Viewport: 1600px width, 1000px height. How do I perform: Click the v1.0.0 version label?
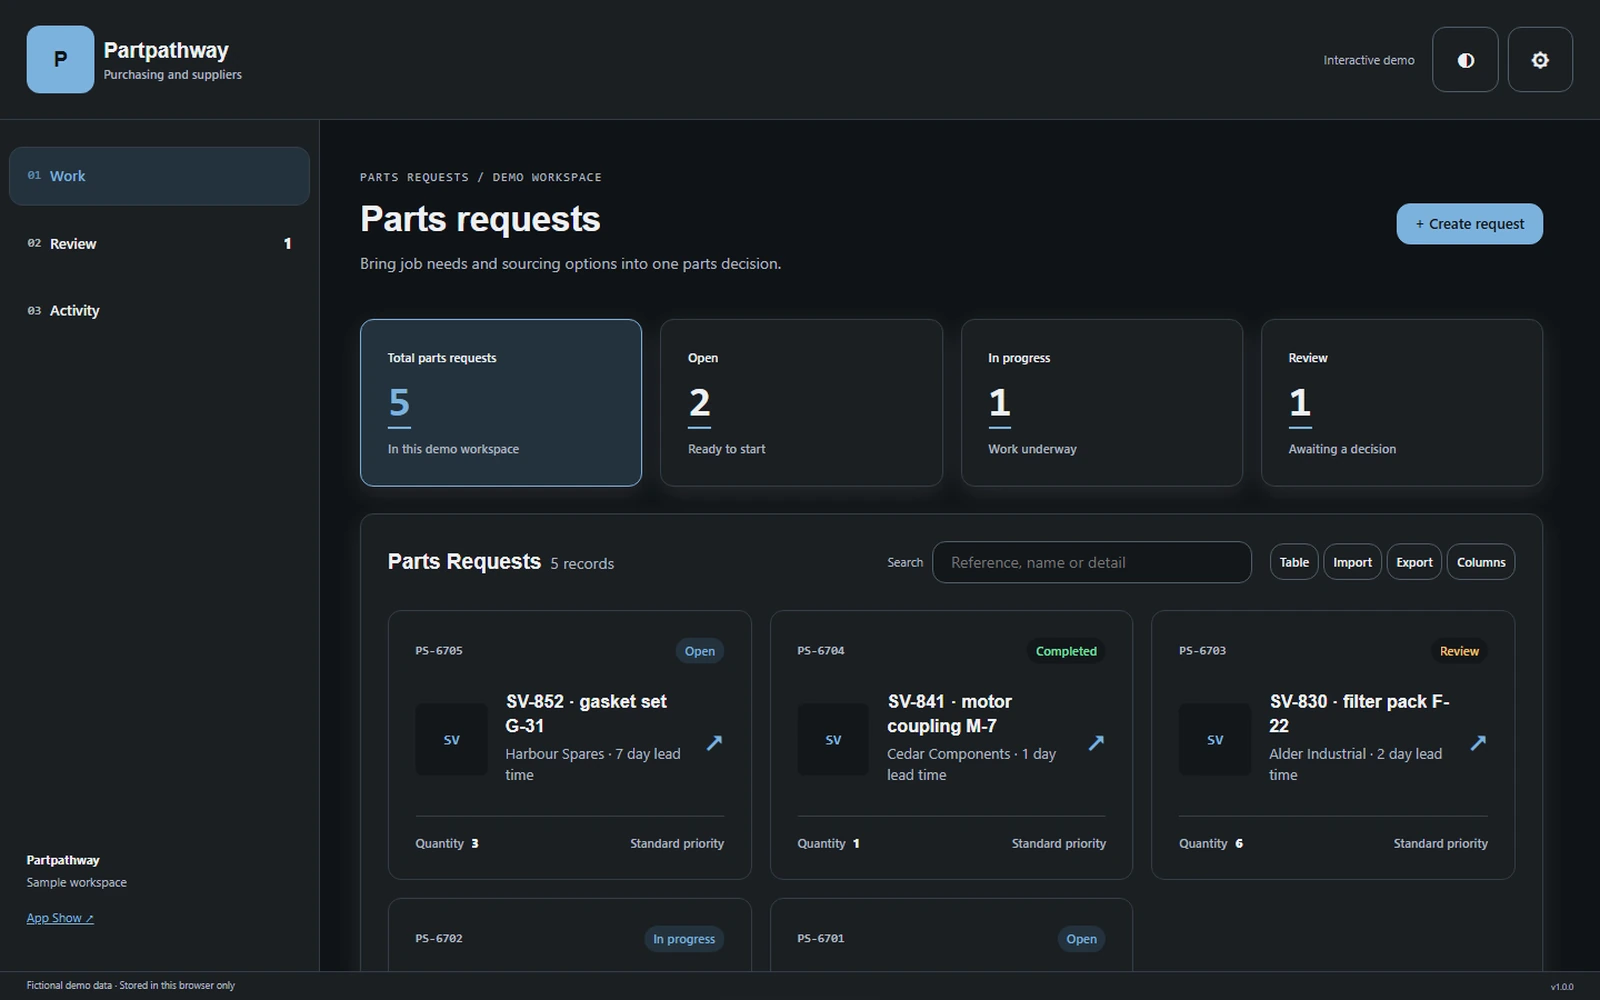pos(1562,987)
